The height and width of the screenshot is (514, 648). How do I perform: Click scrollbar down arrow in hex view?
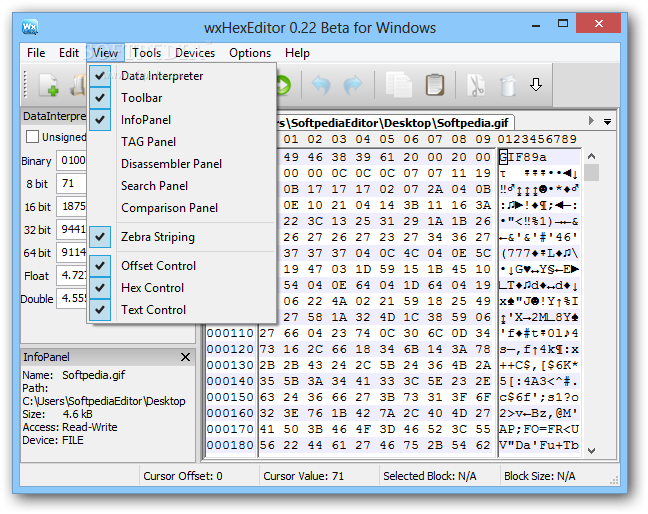[x=591, y=450]
